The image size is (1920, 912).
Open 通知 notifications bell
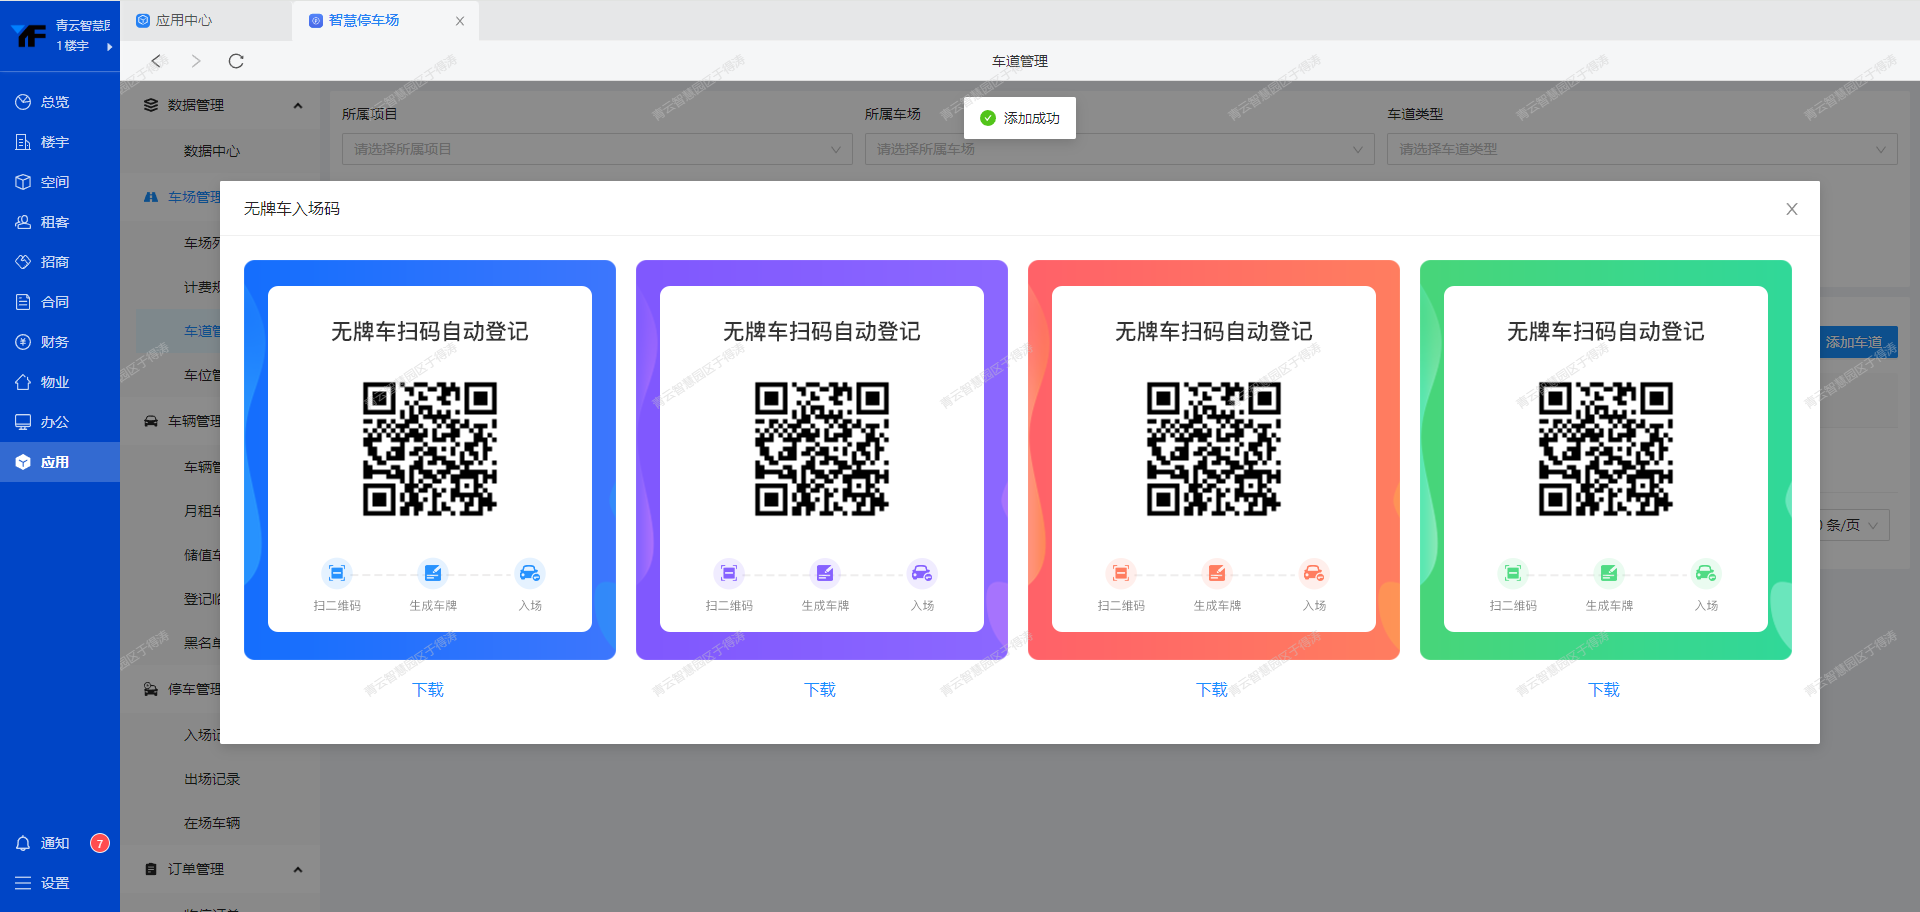pyautogui.click(x=55, y=843)
